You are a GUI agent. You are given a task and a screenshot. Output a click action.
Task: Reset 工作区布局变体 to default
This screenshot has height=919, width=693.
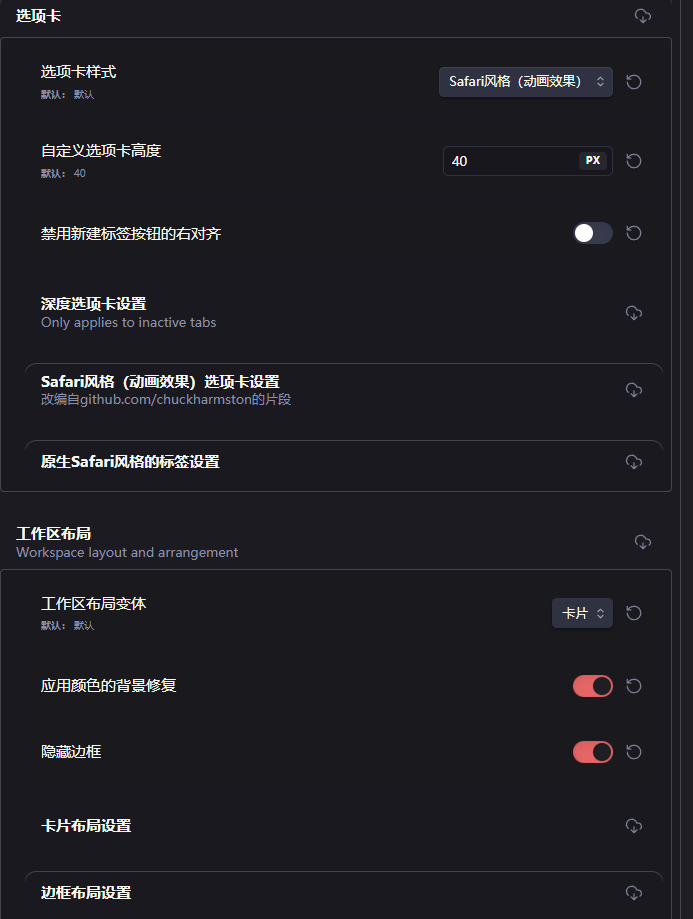click(x=633, y=613)
